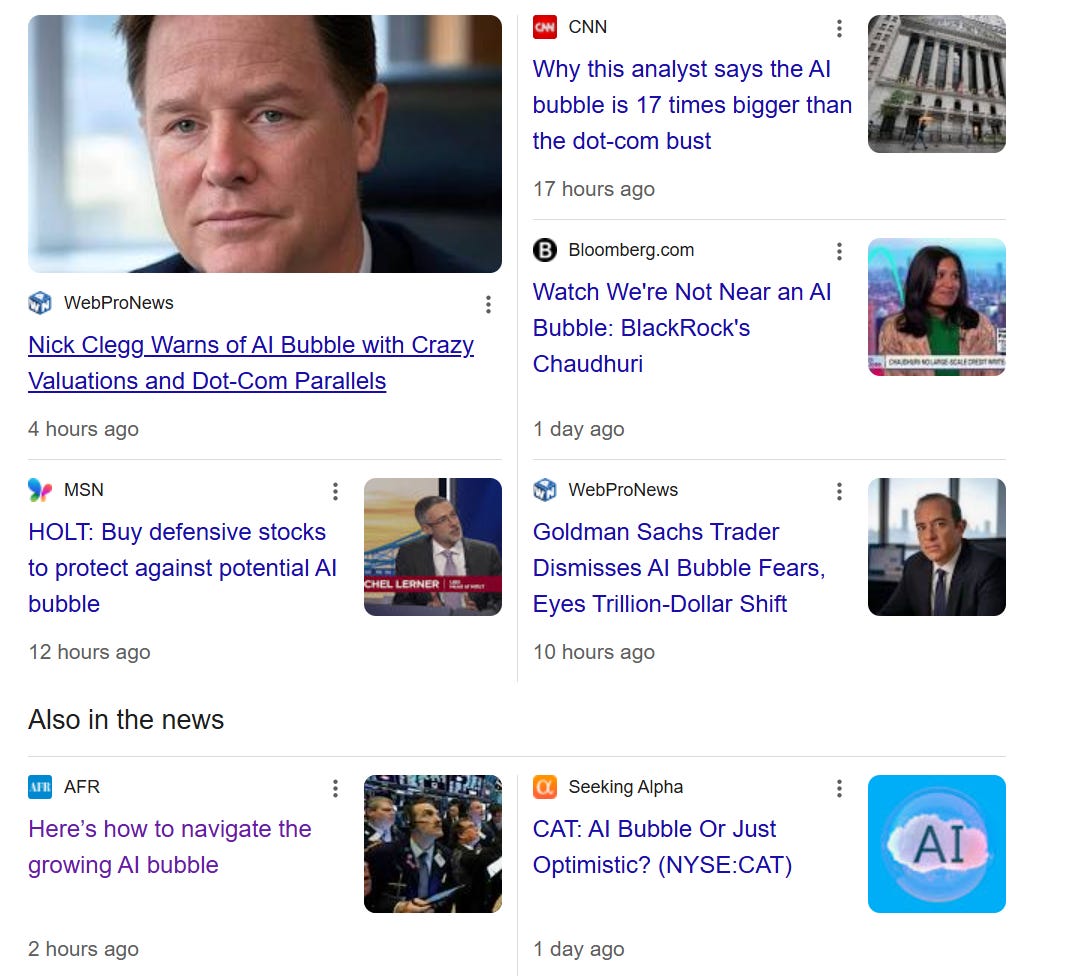The width and height of the screenshot is (1069, 976).
Task: Click the MSN source name
Action: point(84,490)
